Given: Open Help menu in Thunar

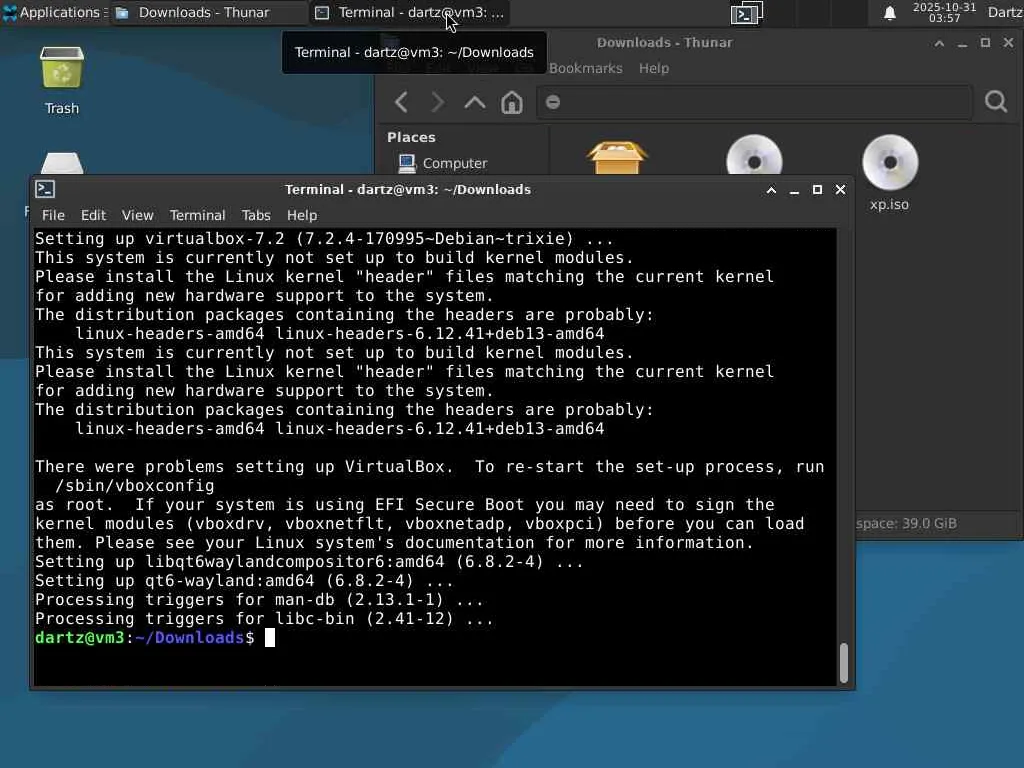Looking at the screenshot, I should (654, 68).
